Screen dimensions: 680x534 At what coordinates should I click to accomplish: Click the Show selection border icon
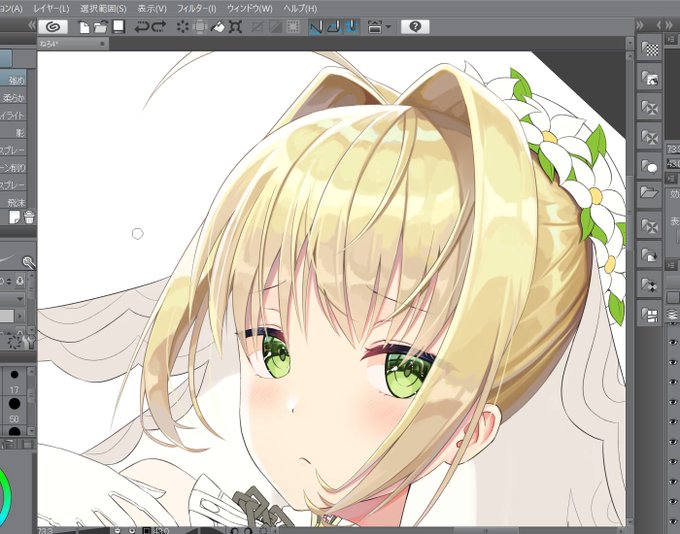[x=294, y=27]
